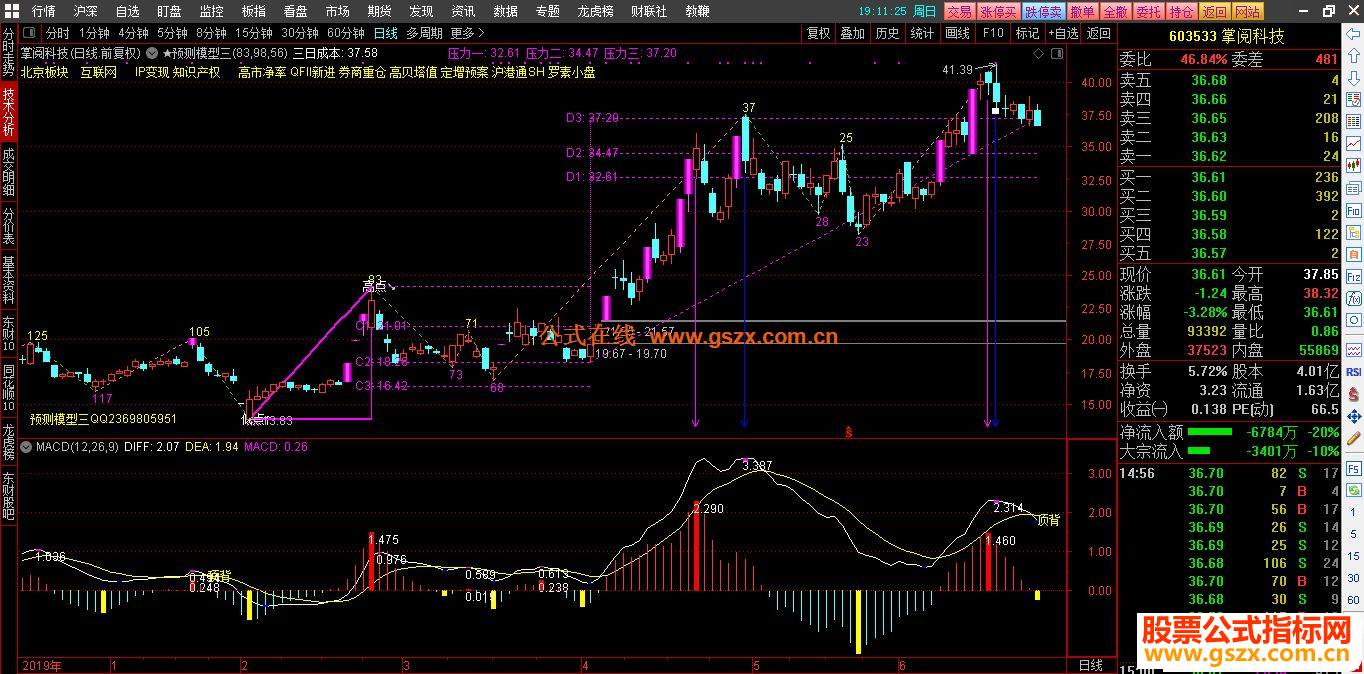Click the 净流入额 green bar

pyautogui.click(x=1209, y=432)
